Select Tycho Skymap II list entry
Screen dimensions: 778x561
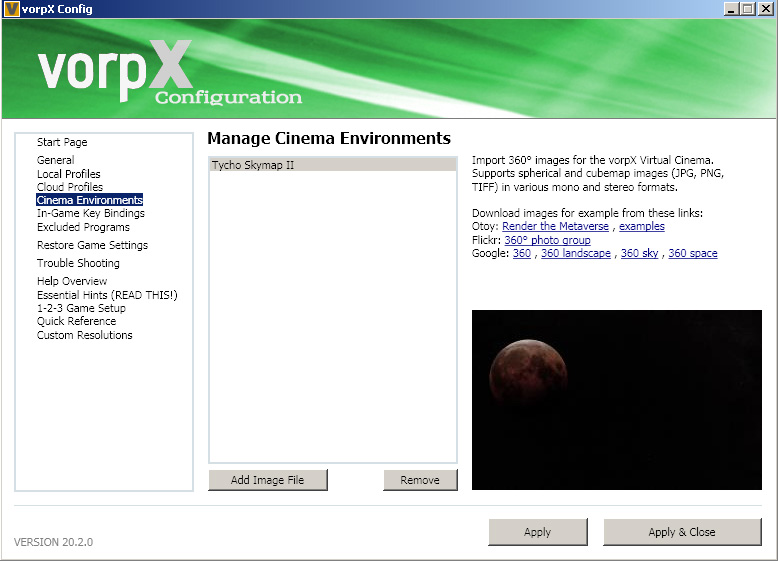click(x=332, y=165)
